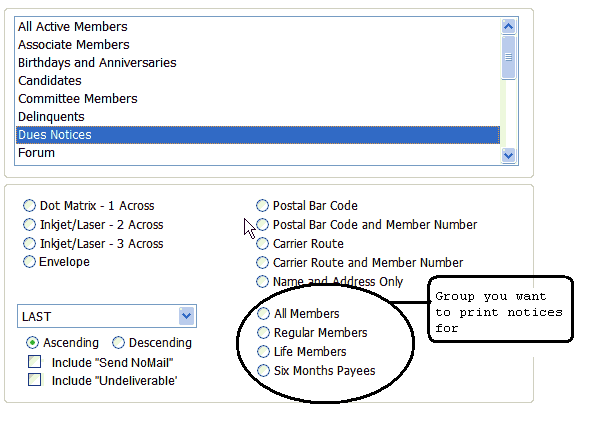Click the list scroll up arrow
This screenshot has height=438, width=596.
[508, 27]
